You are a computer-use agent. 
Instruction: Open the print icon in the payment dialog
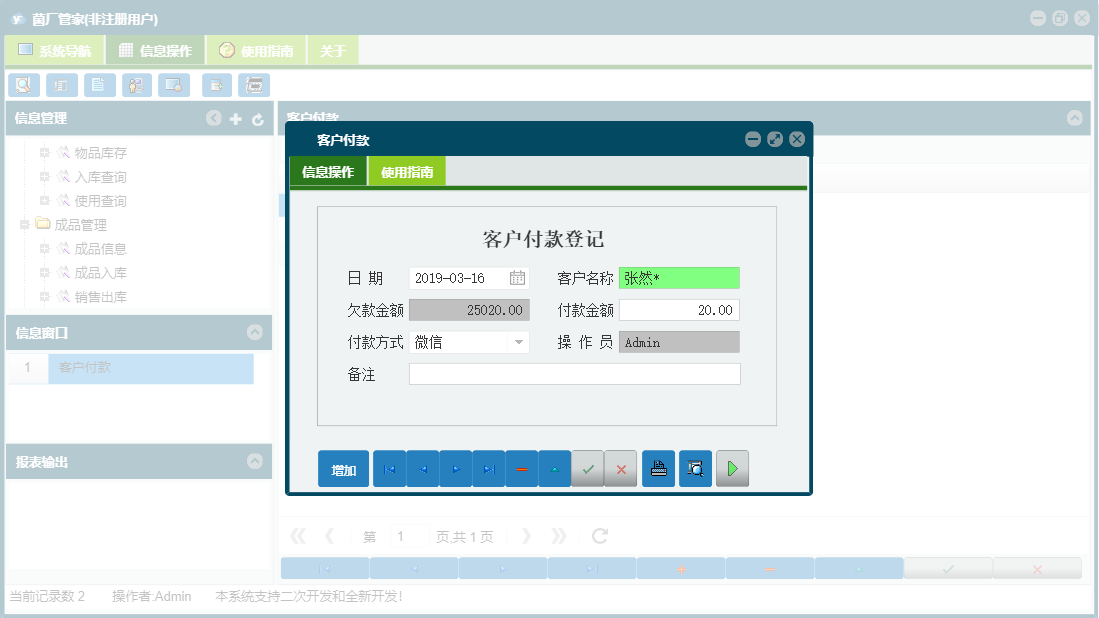(x=658, y=468)
